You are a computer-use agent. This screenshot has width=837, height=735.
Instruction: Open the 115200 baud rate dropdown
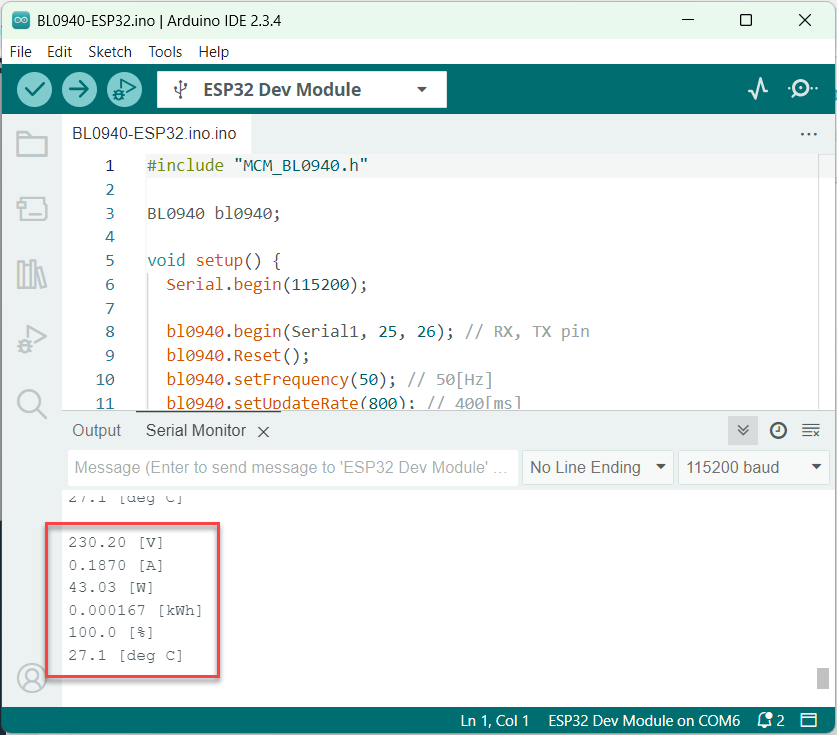click(x=753, y=468)
